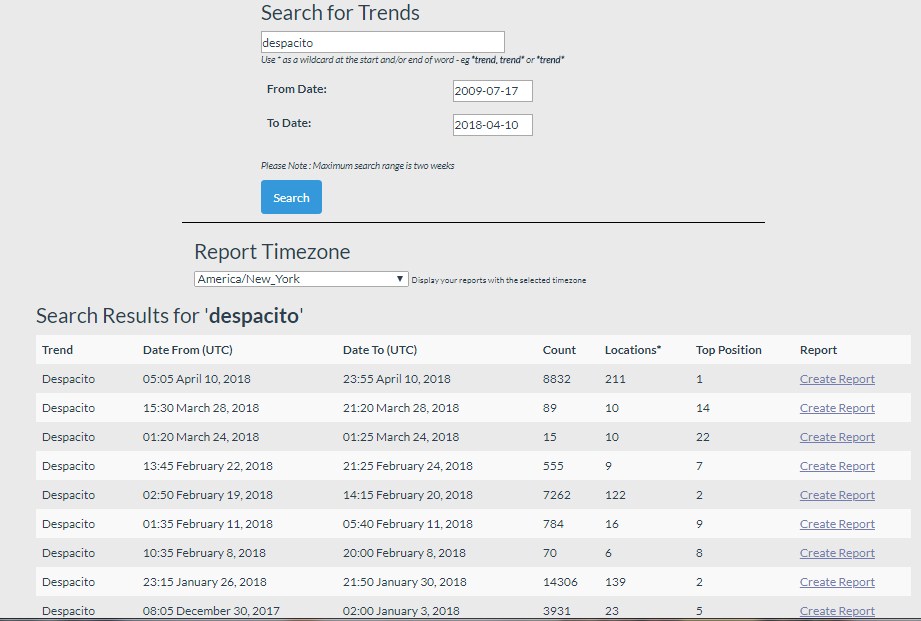Create report for April 10, 2018 trend
Viewport: 921px width, 621px height.
[837, 379]
